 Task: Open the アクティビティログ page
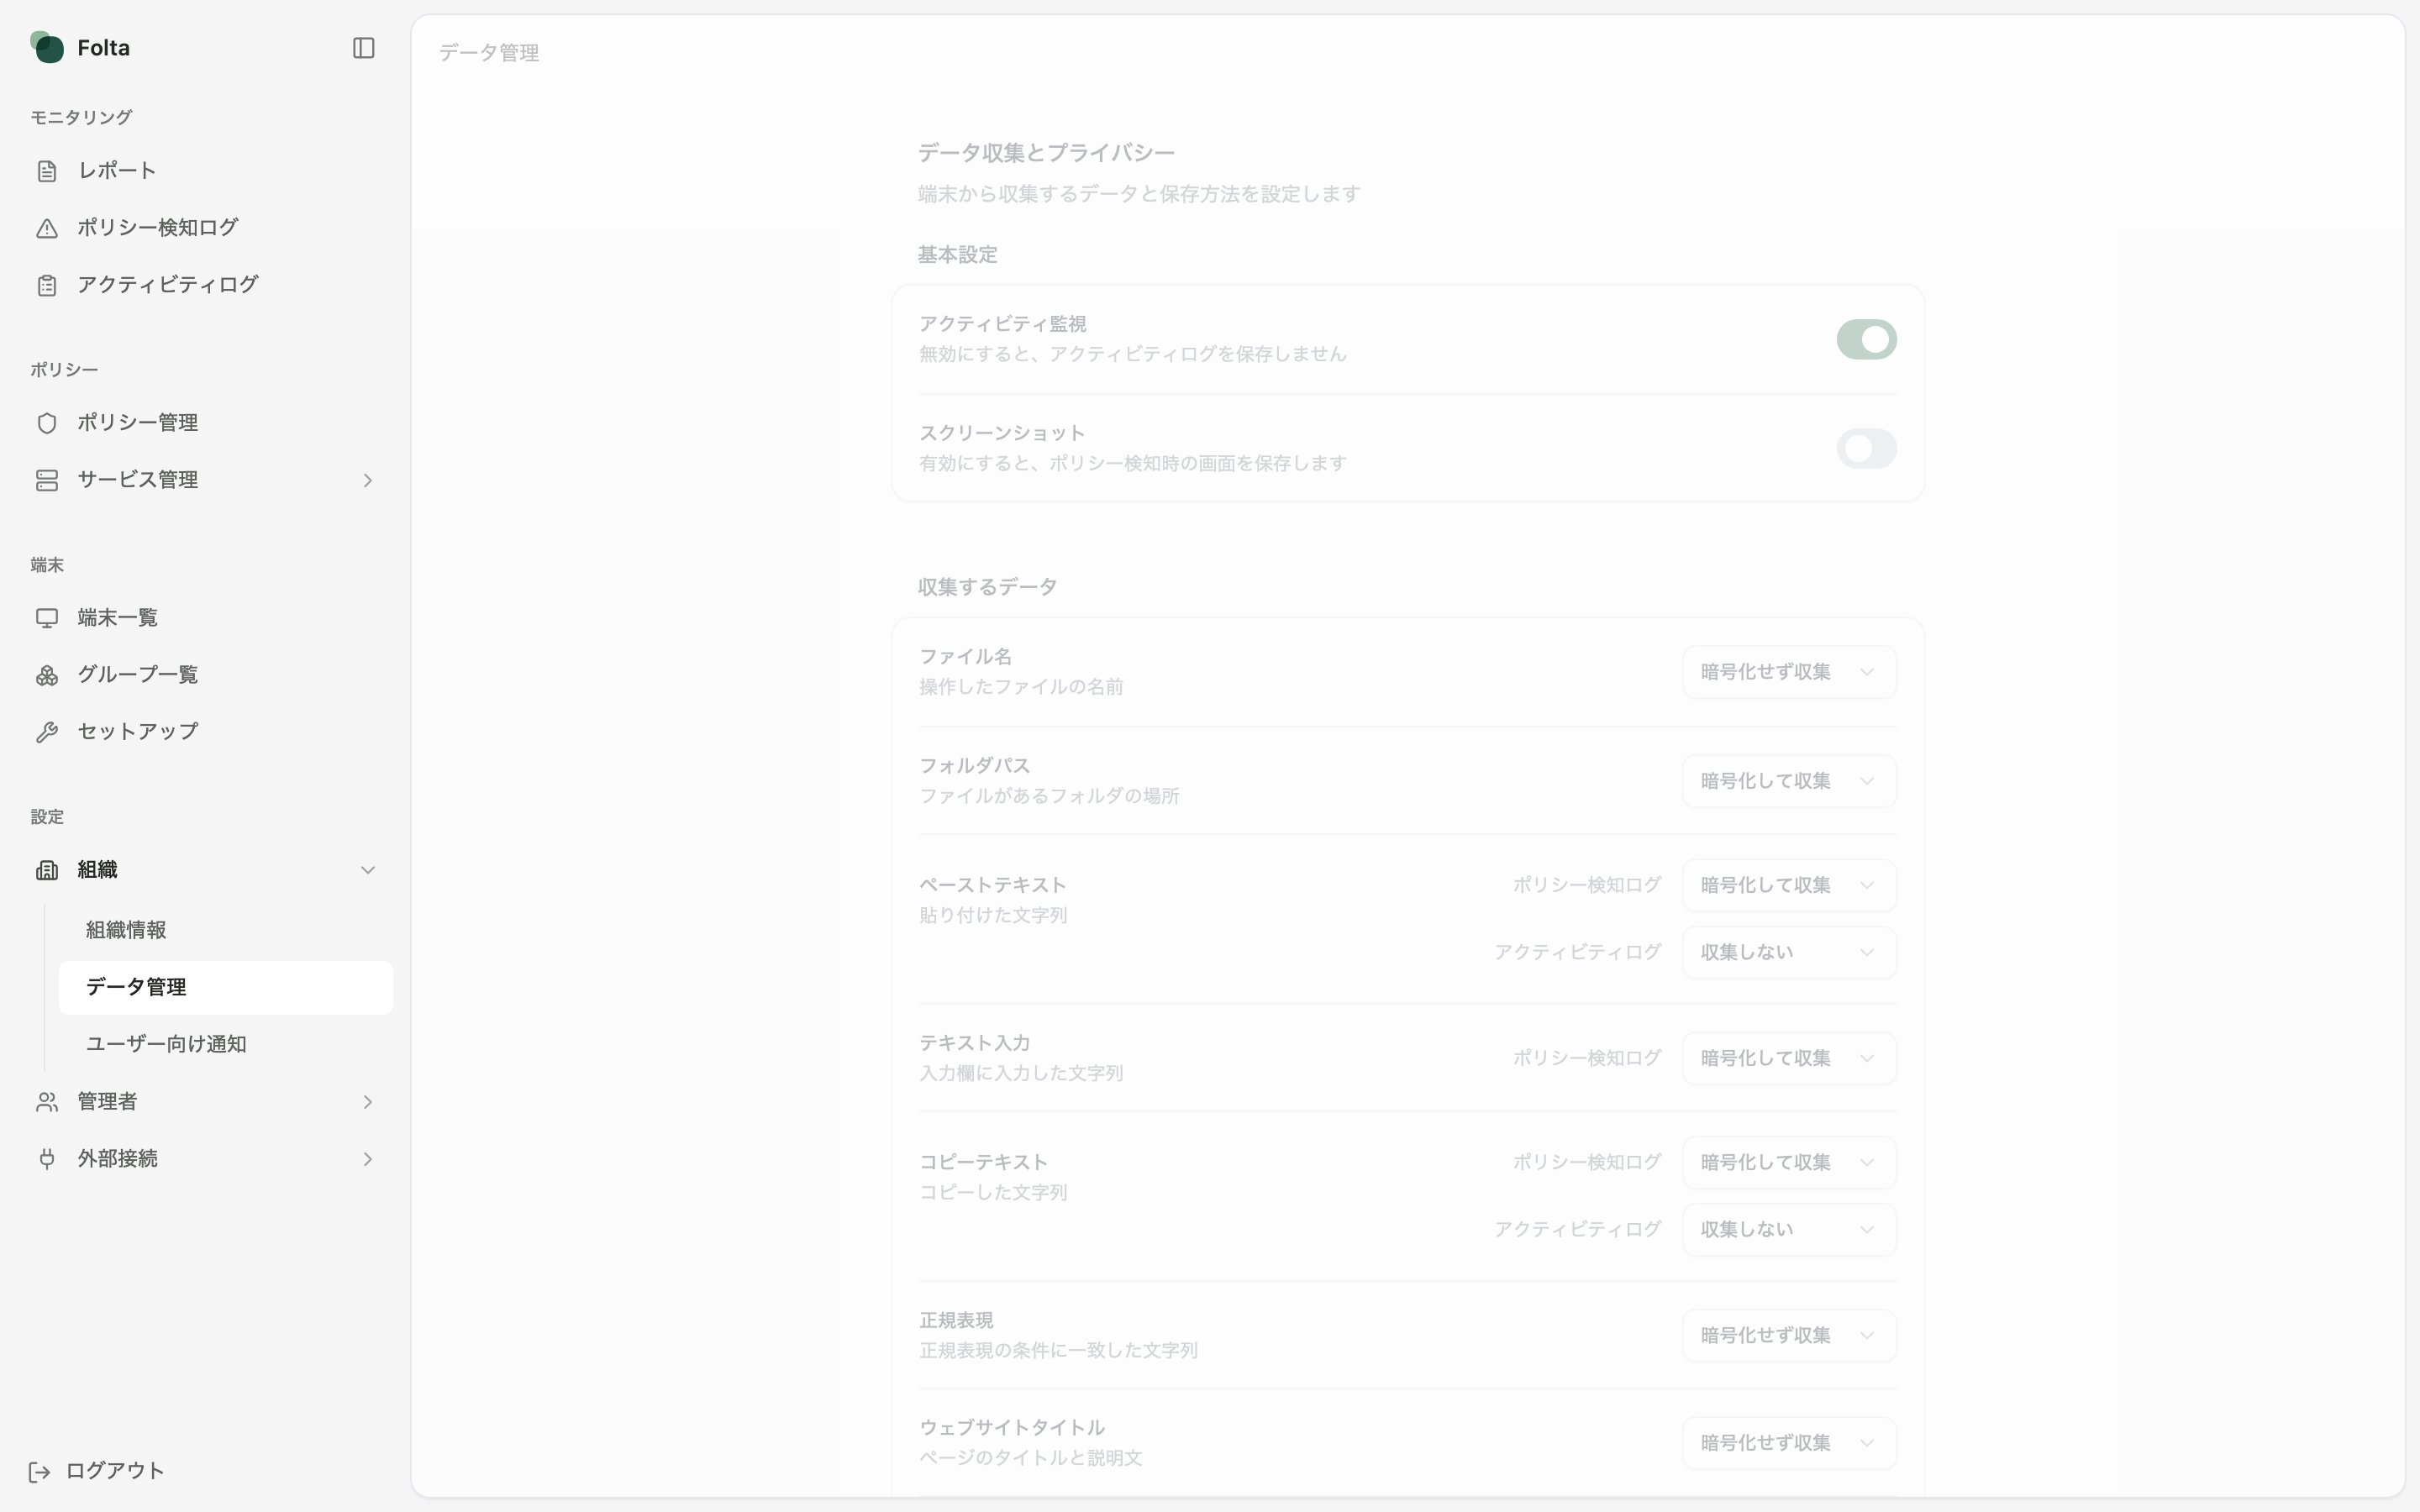coord(205,285)
